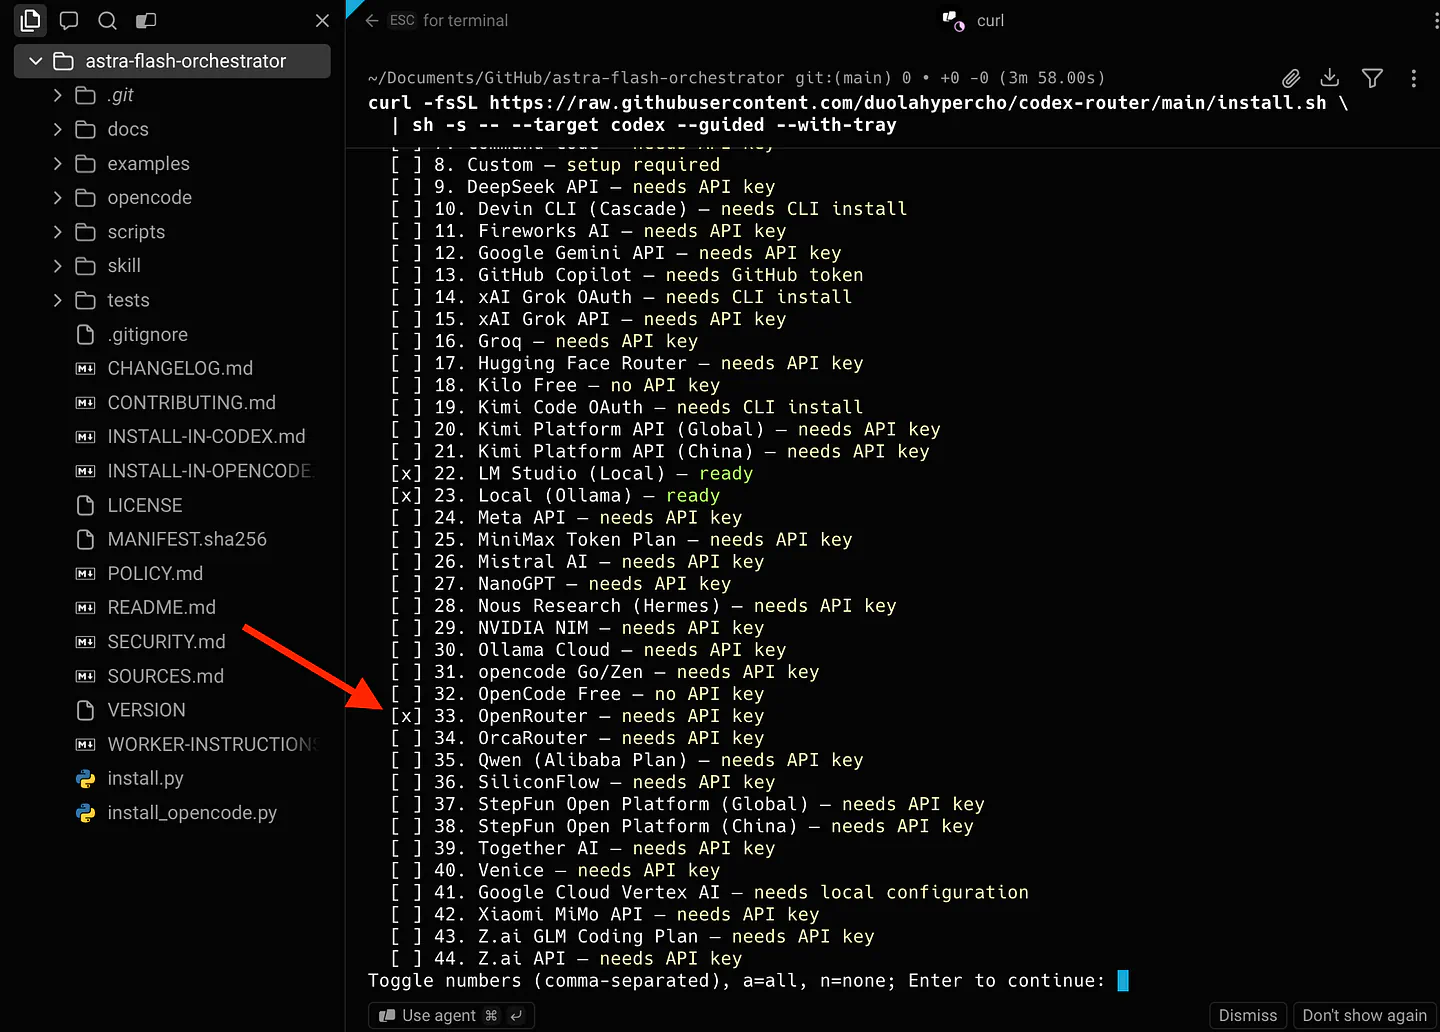Collapse the astra-flash-orchestrator root folder
This screenshot has width=1440, height=1032.
[36, 61]
